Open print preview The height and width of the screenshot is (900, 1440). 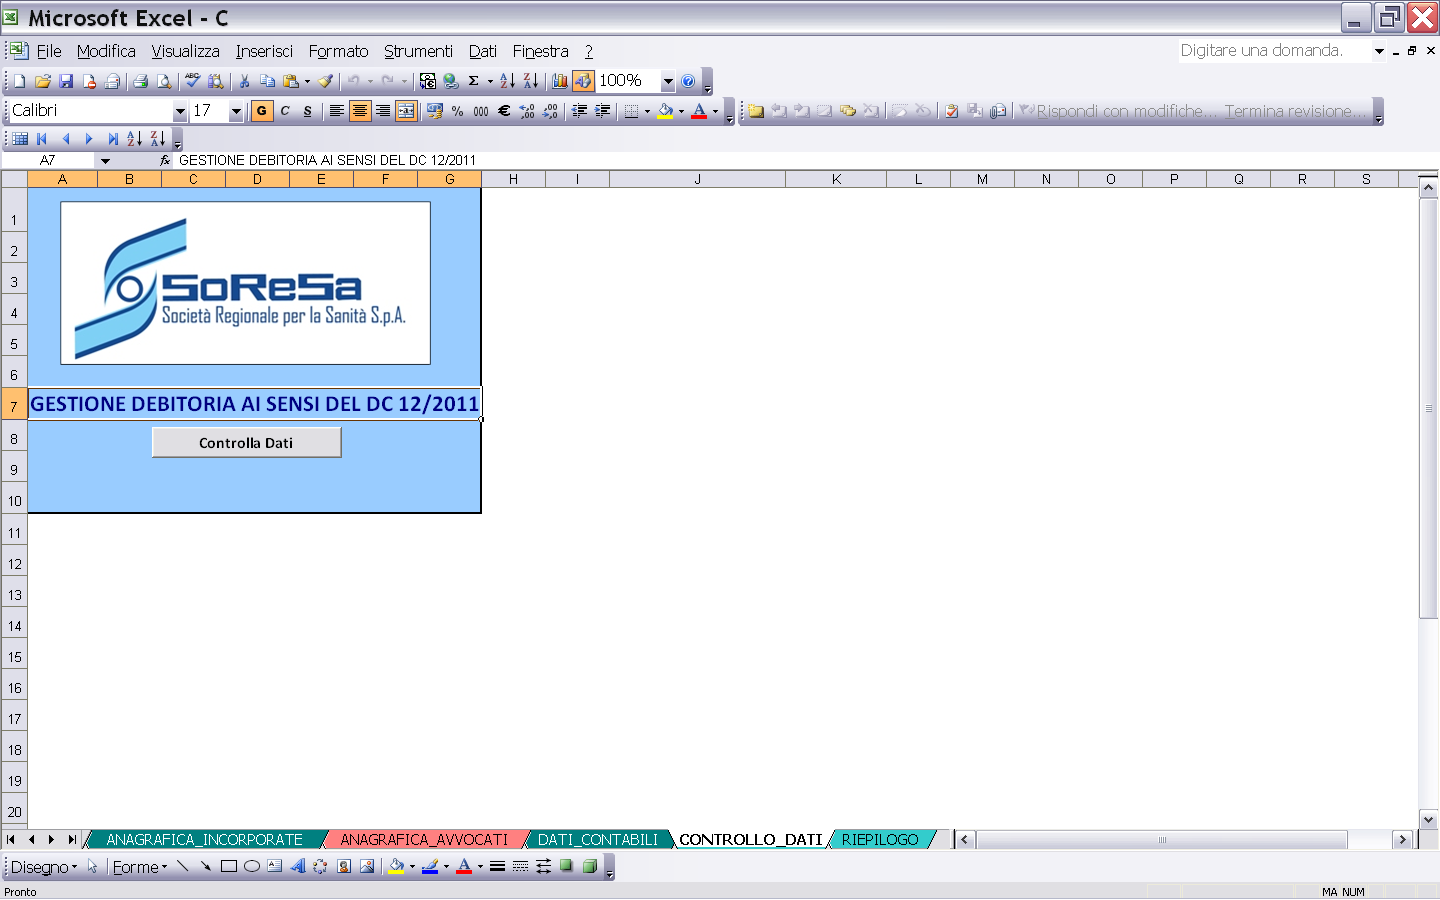tap(164, 81)
